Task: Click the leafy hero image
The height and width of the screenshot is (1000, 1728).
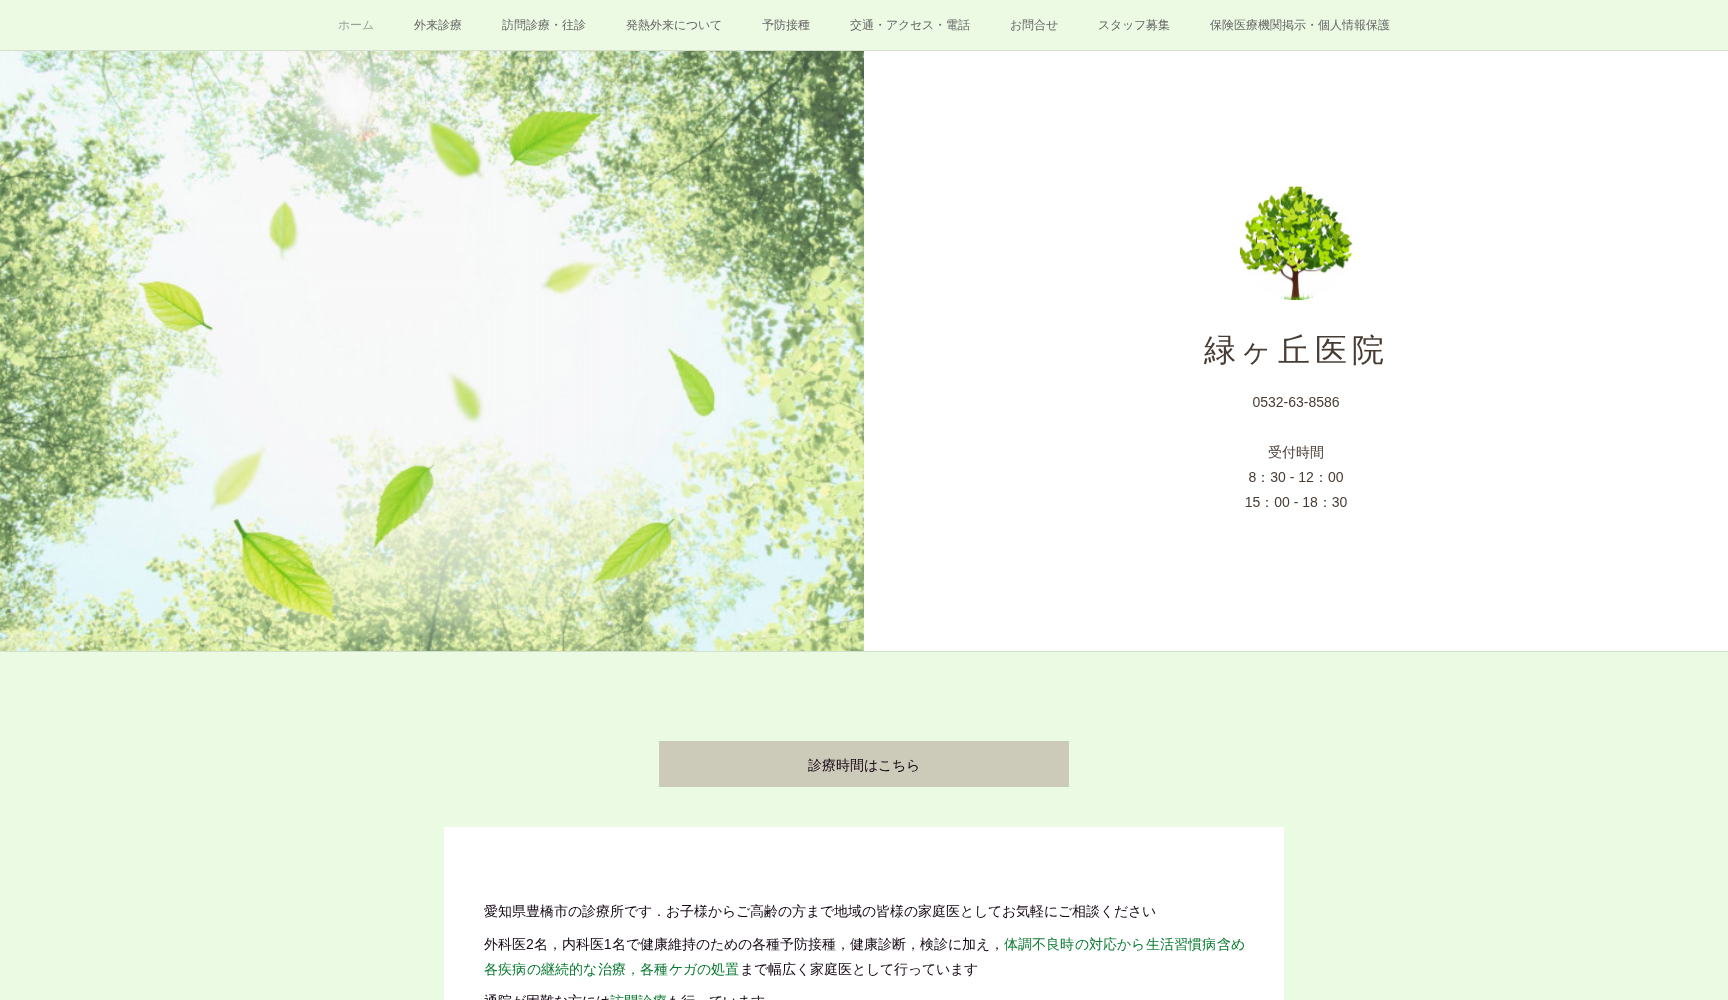Action: tap(430, 350)
